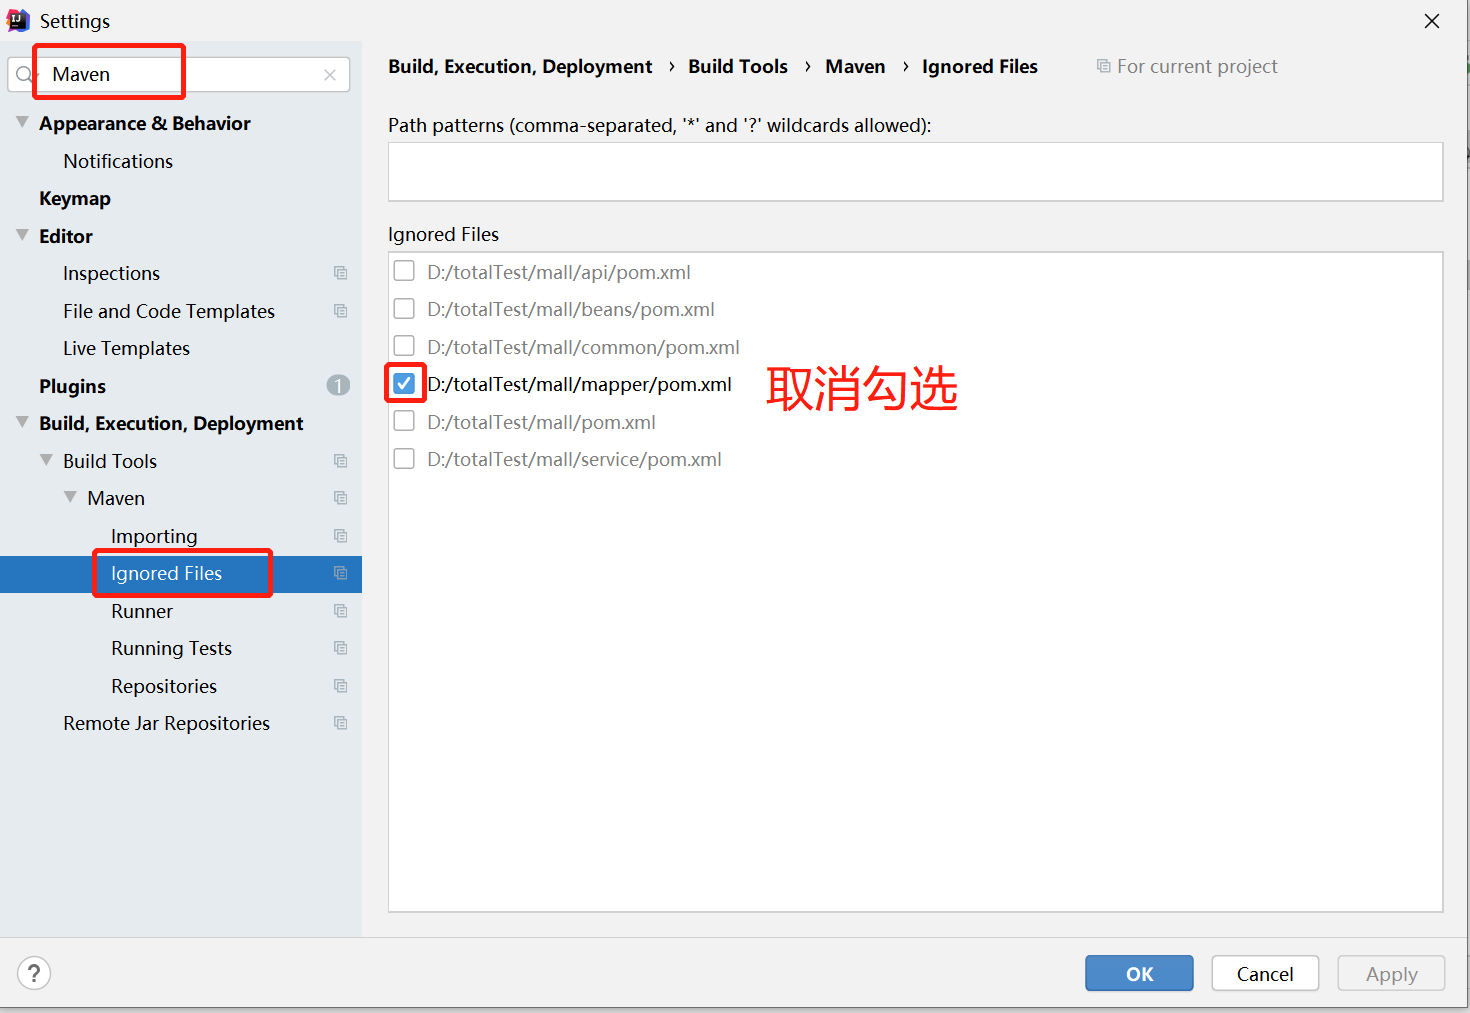This screenshot has height=1013, width=1470.
Task: Click project-level icon beside Running Tests
Action: coord(341,648)
